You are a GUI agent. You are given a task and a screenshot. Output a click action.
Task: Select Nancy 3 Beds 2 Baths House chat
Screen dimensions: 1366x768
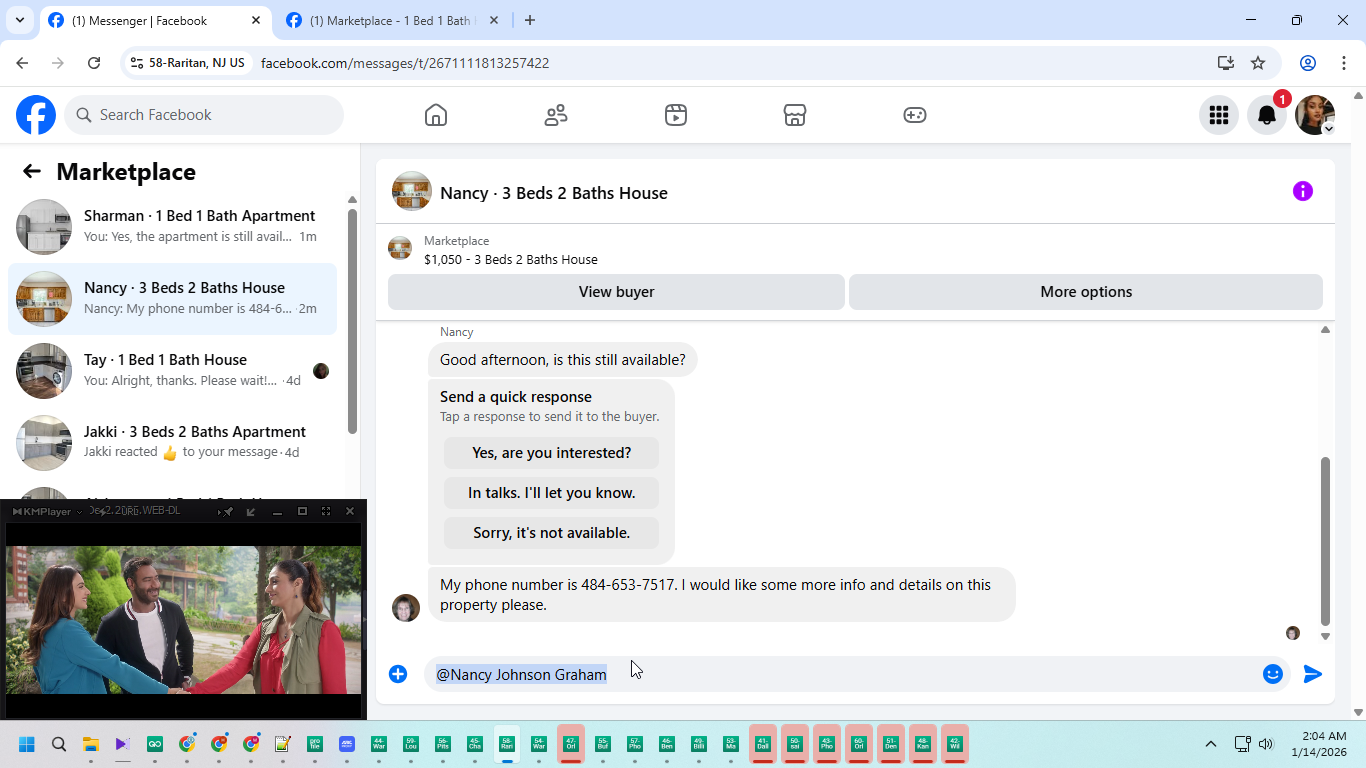click(172, 298)
